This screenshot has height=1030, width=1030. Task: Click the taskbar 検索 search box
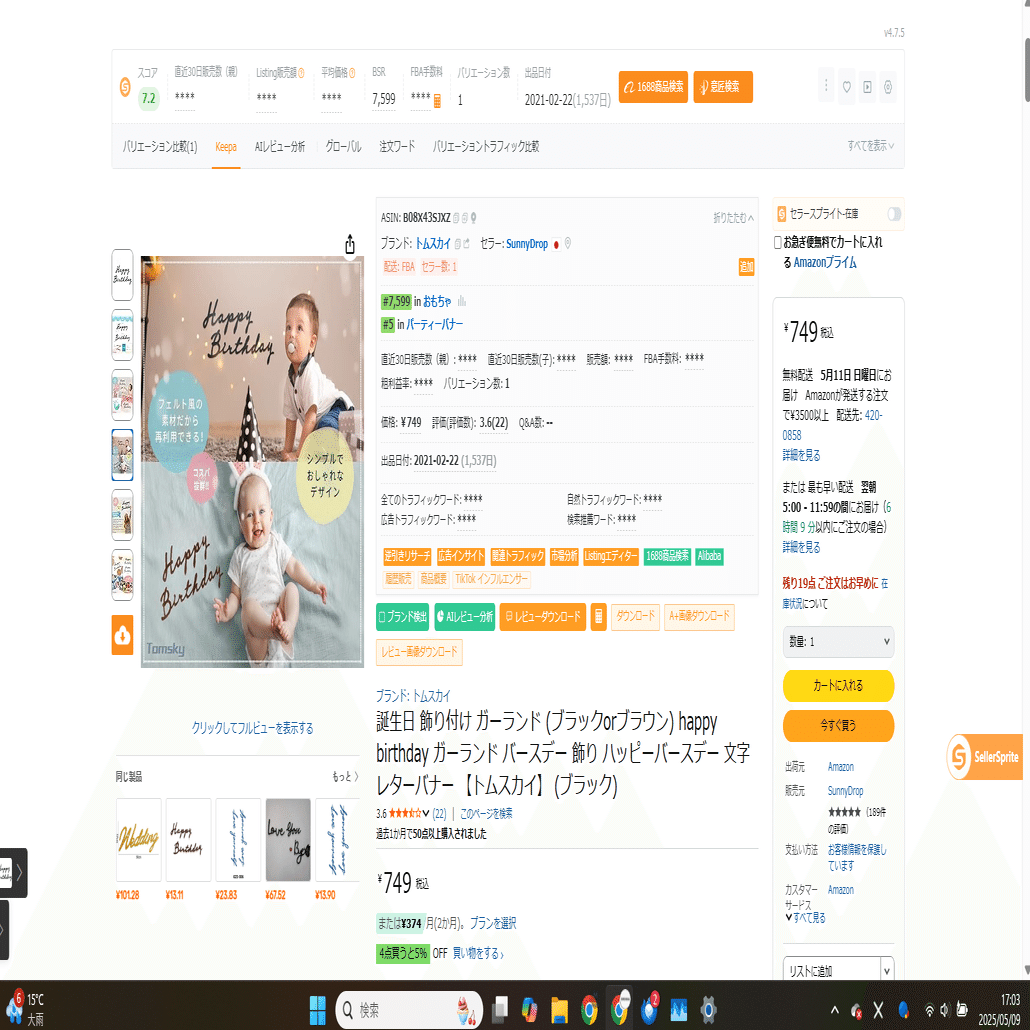click(409, 1010)
